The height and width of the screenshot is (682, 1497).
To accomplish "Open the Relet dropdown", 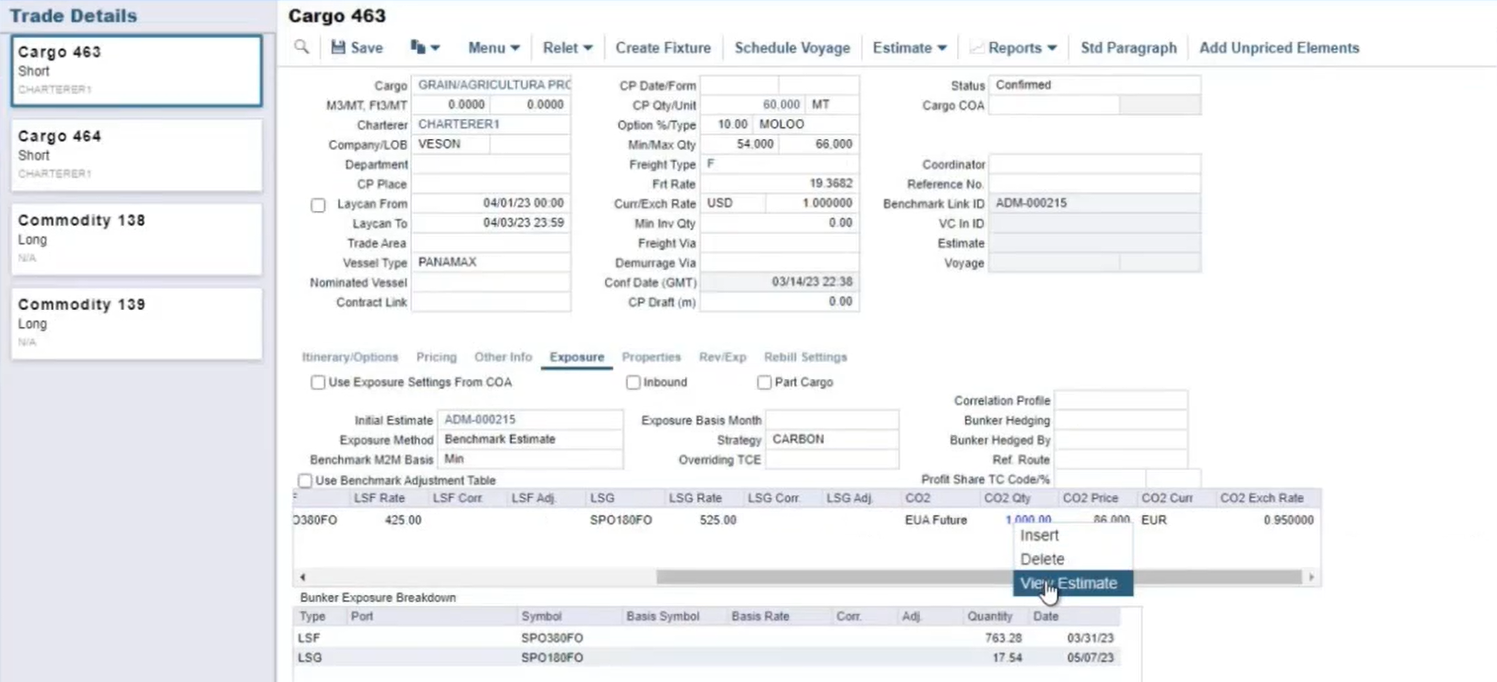I will [567, 48].
